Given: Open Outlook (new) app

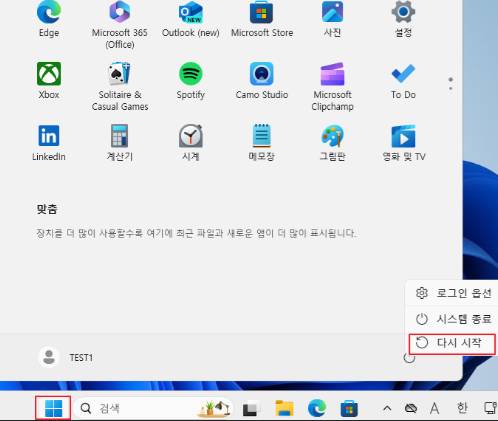Looking at the screenshot, I should [191, 20].
